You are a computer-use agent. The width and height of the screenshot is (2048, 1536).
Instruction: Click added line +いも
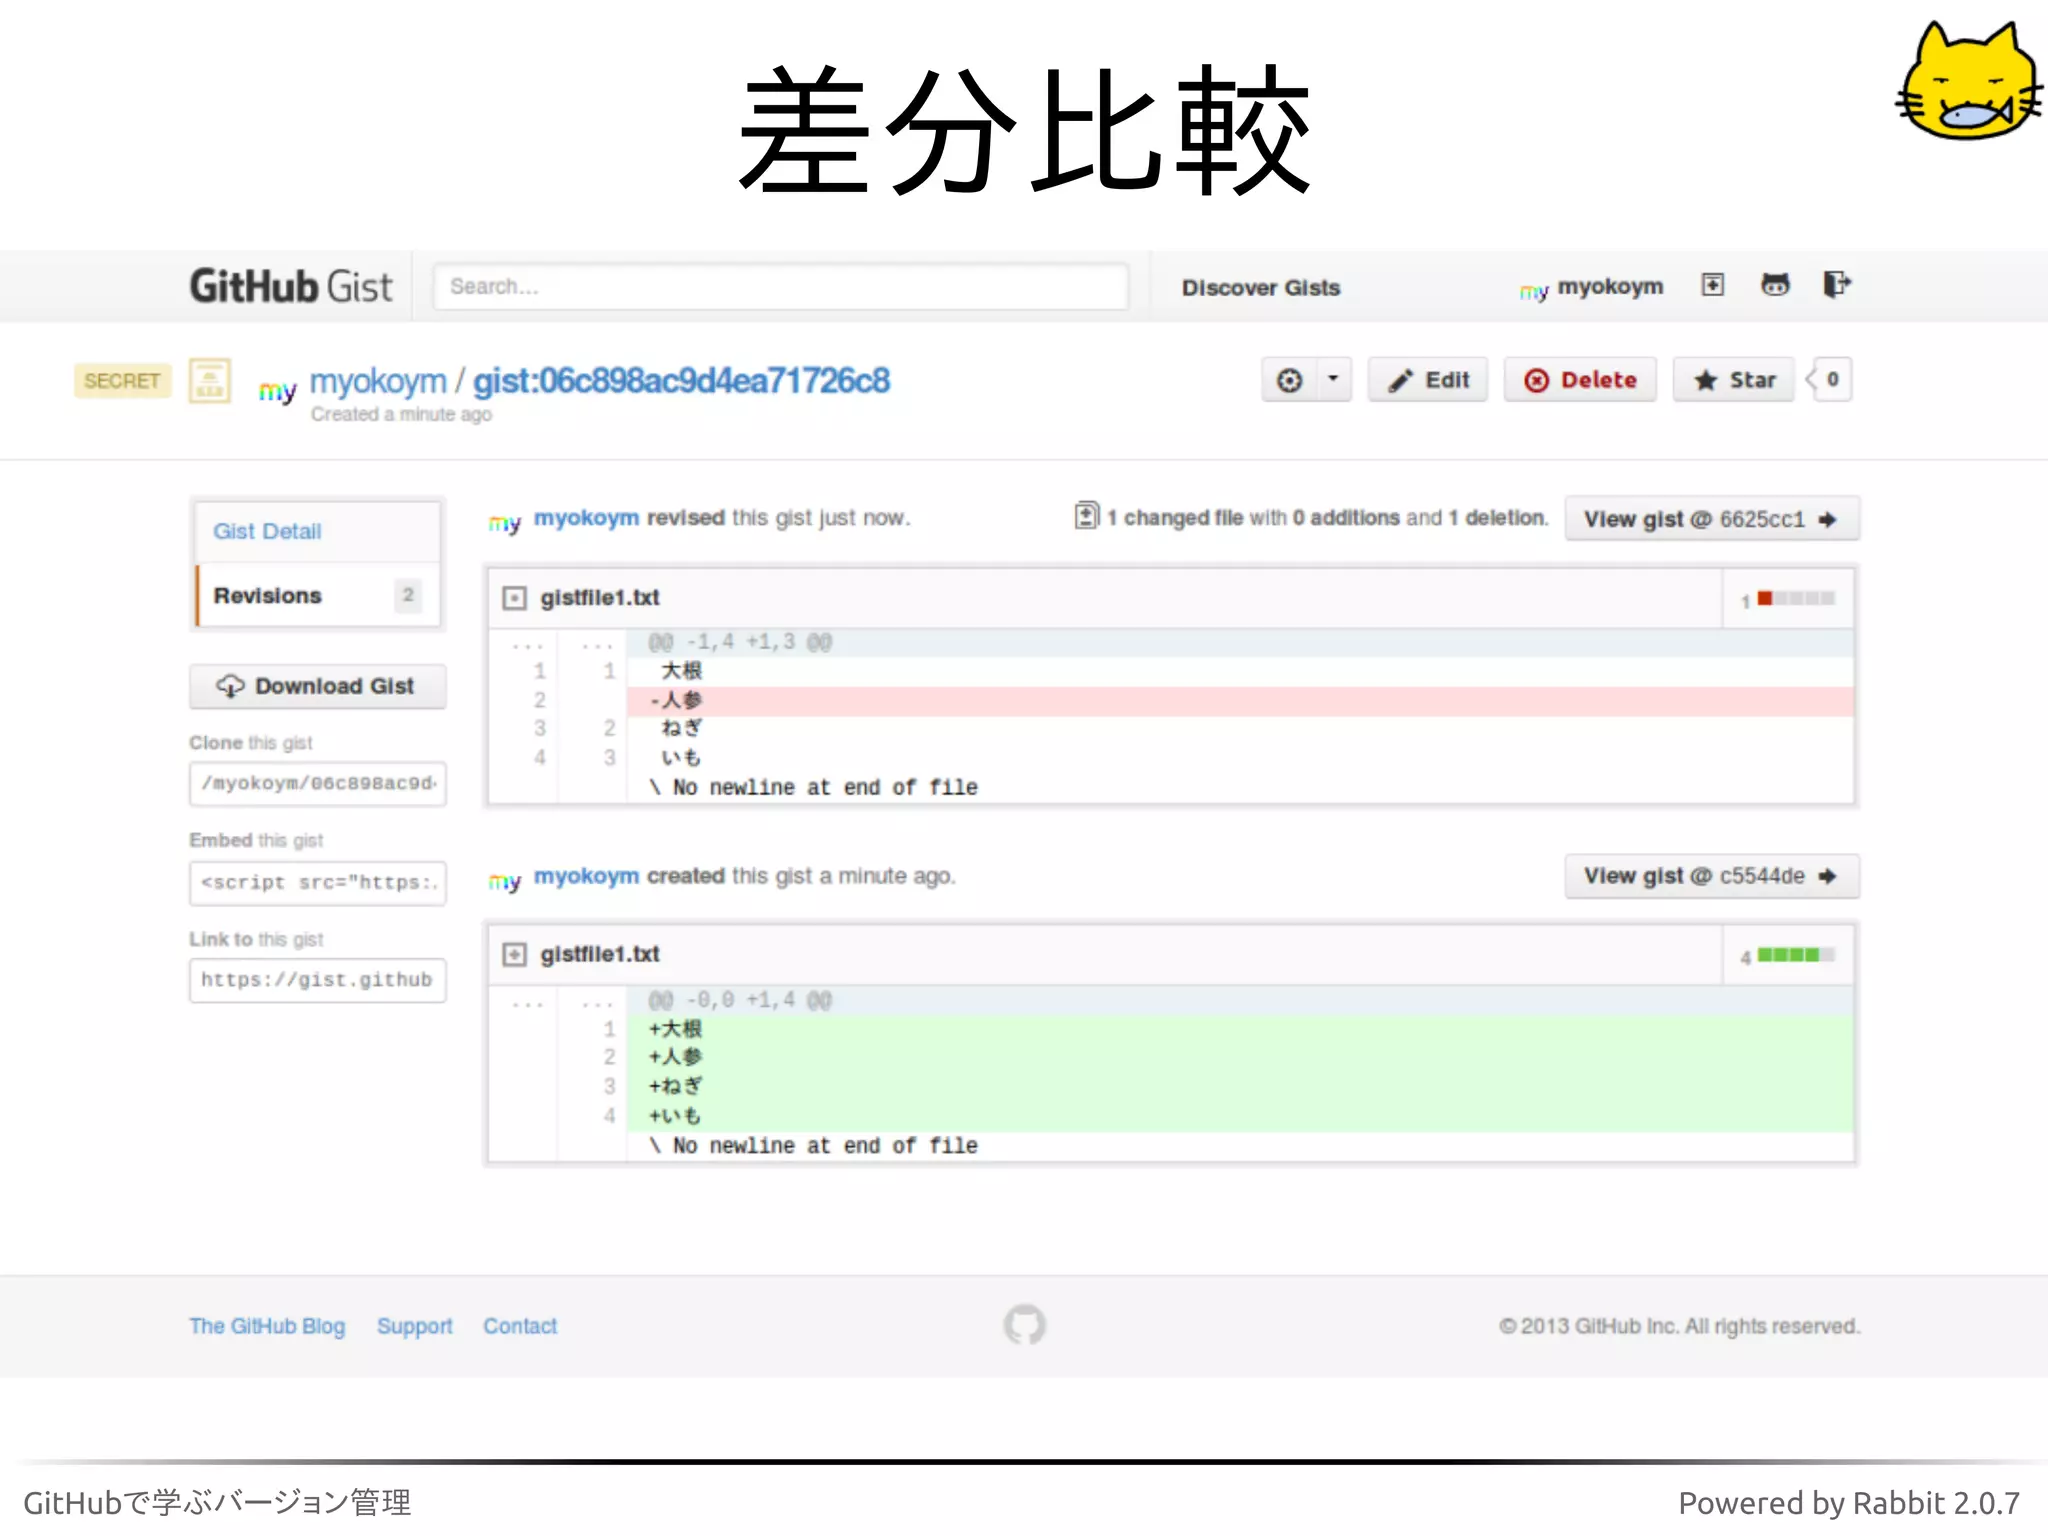click(x=1240, y=1116)
